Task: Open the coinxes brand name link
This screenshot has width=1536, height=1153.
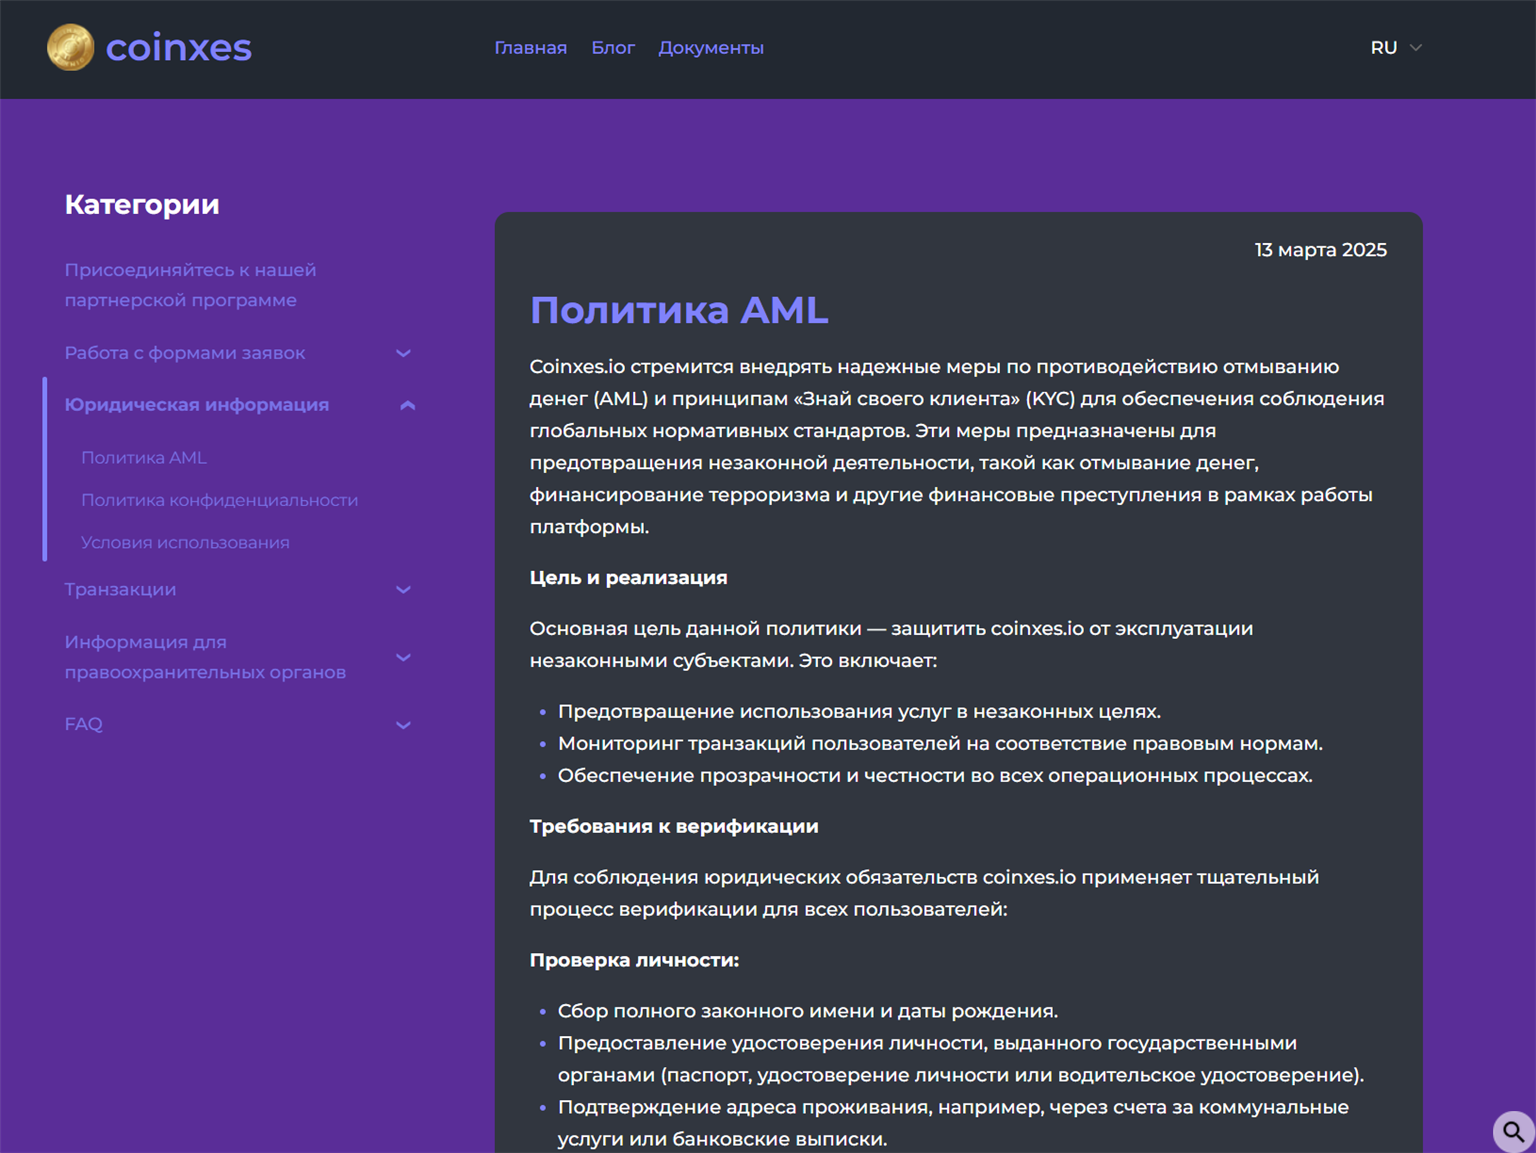Action: [x=179, y=47]
